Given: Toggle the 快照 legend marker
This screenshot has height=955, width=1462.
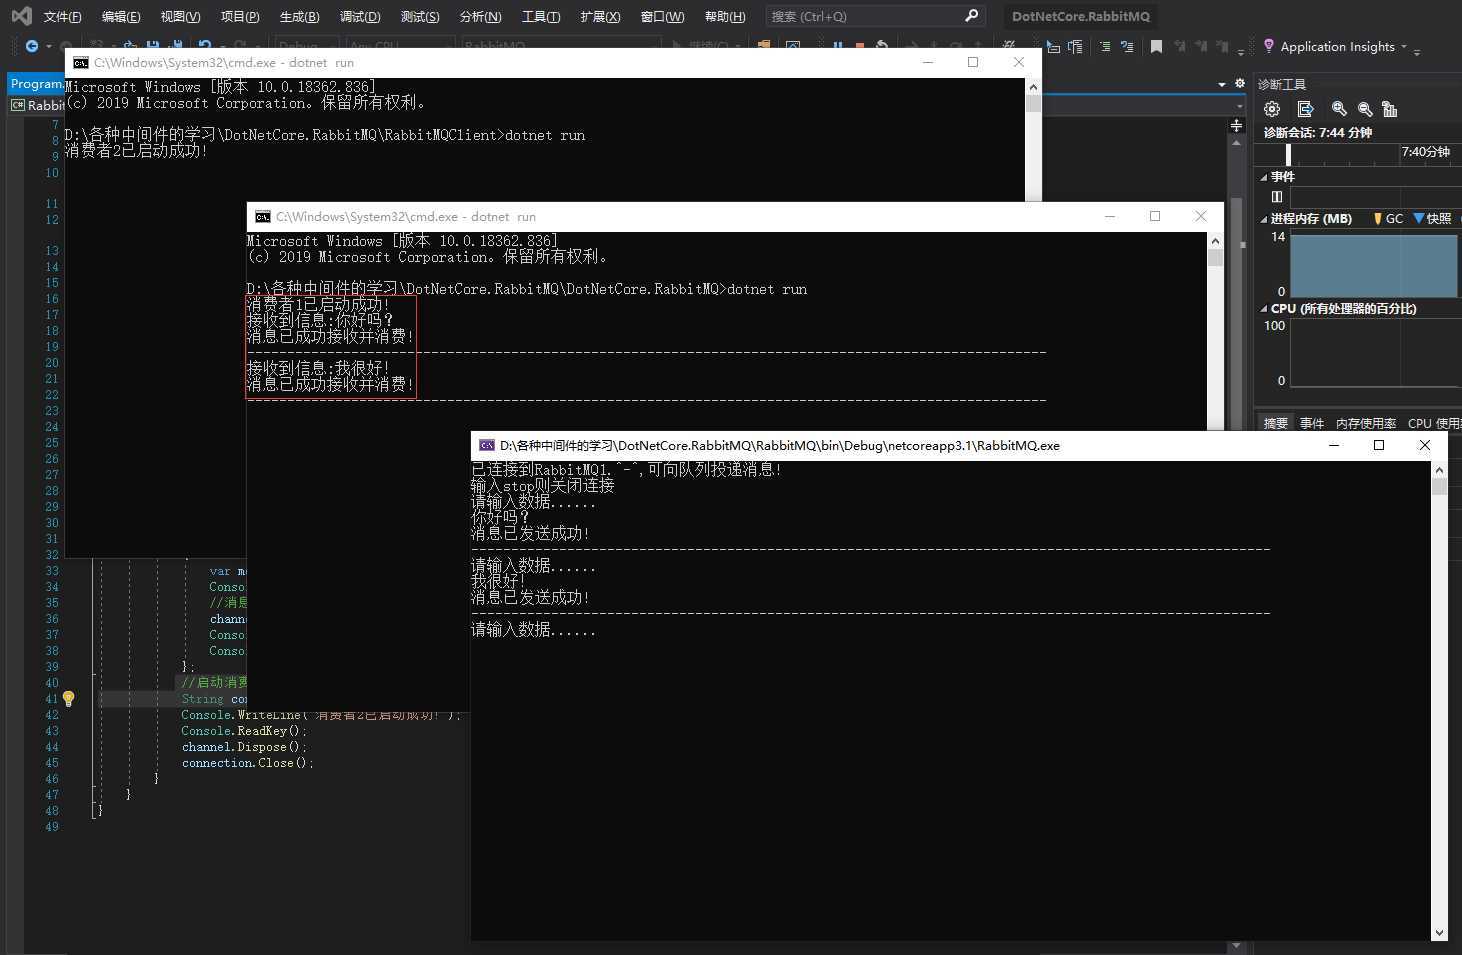Looking at the screenshot, I should 1418,219.
